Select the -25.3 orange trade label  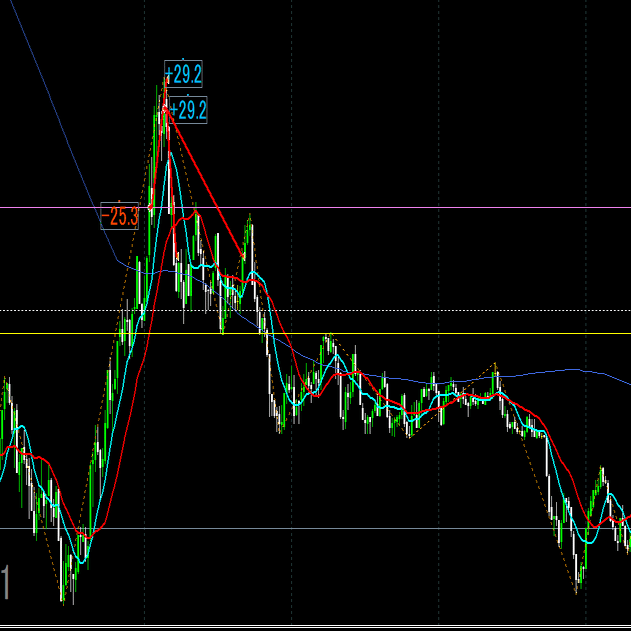119,216
